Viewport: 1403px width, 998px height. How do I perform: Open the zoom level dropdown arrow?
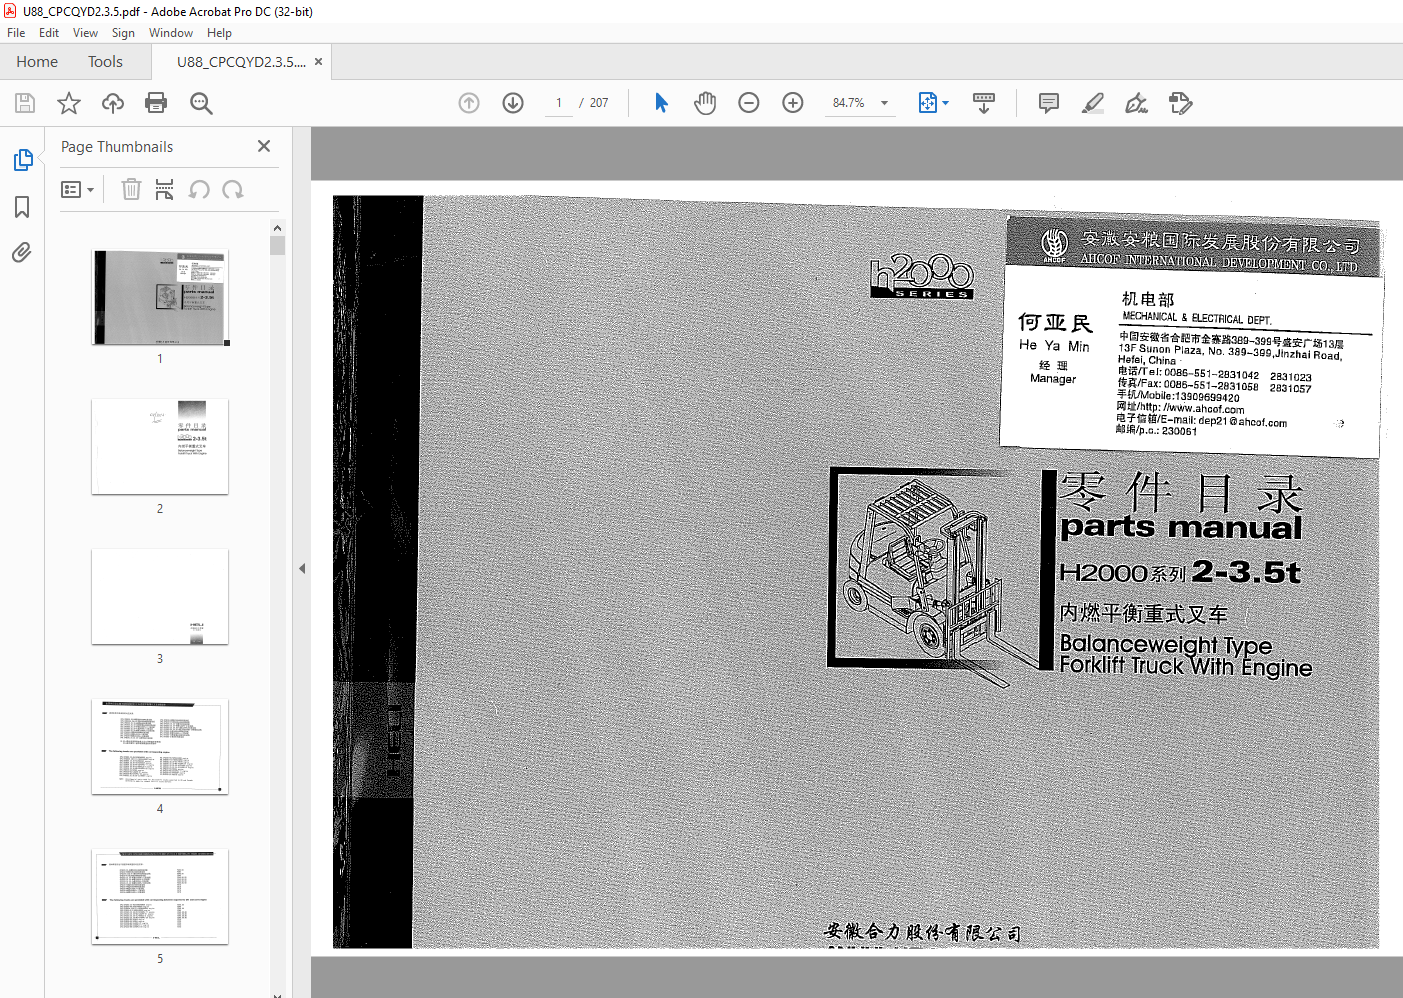click(884, 103)
